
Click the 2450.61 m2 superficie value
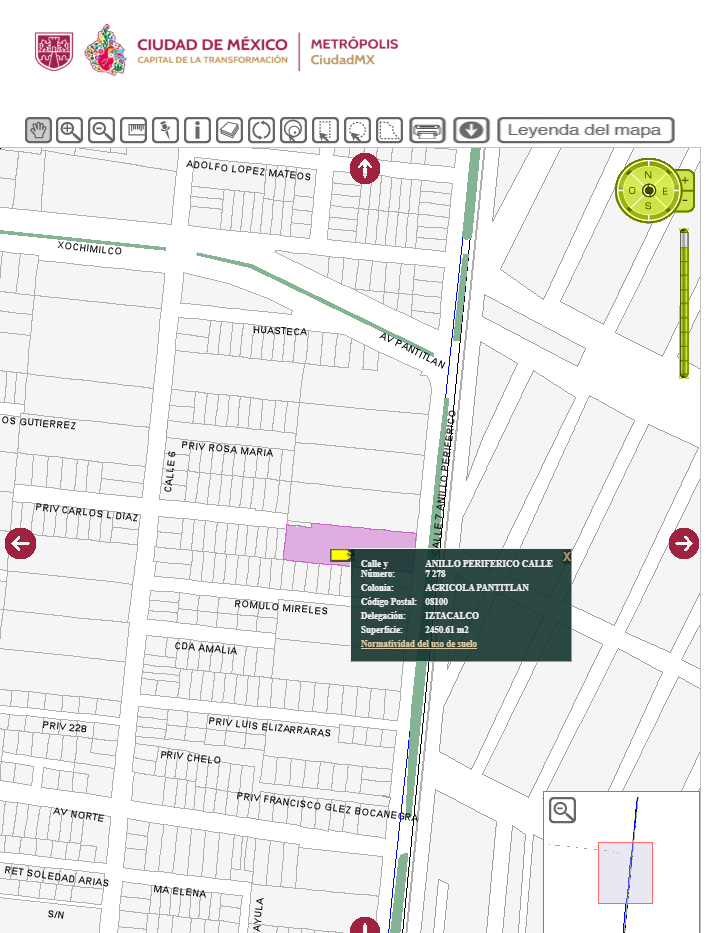[447, 630]
